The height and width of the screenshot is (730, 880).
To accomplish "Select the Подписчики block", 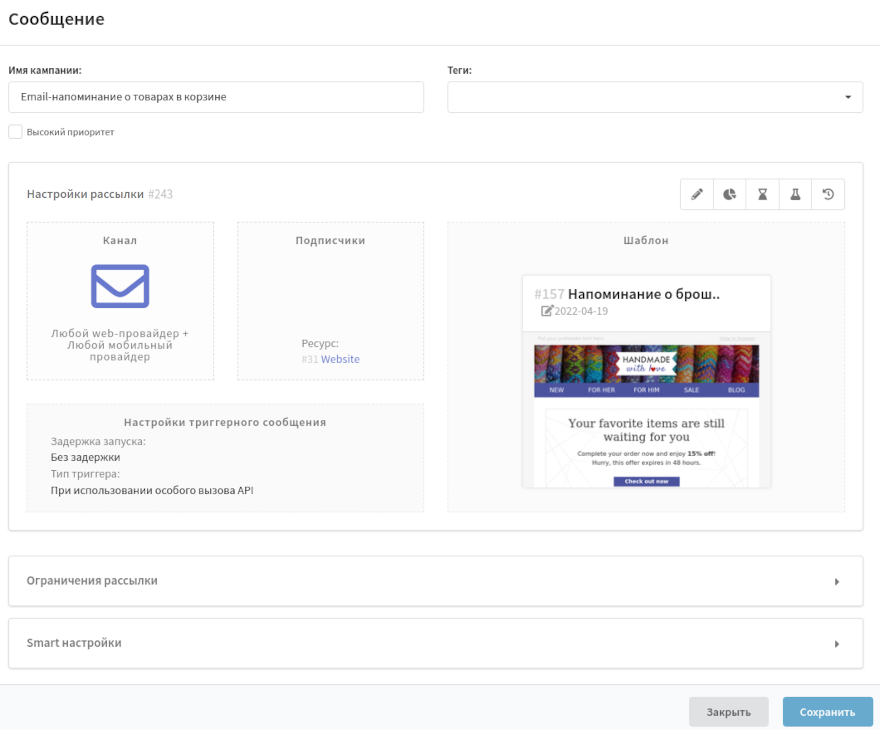I will click(x=330, y=301).
